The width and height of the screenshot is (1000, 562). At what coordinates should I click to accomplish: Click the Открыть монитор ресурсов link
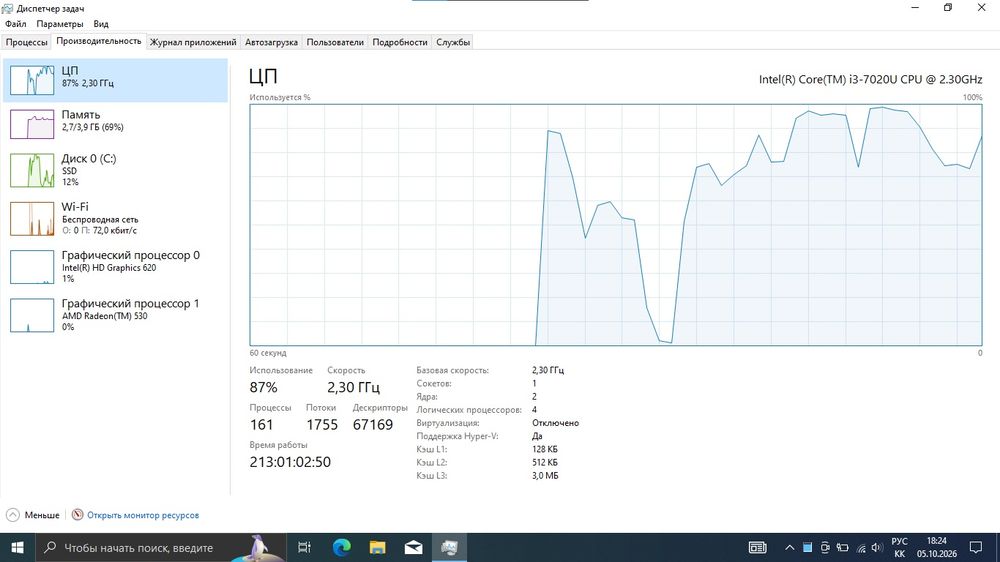[x=143, y=515]
